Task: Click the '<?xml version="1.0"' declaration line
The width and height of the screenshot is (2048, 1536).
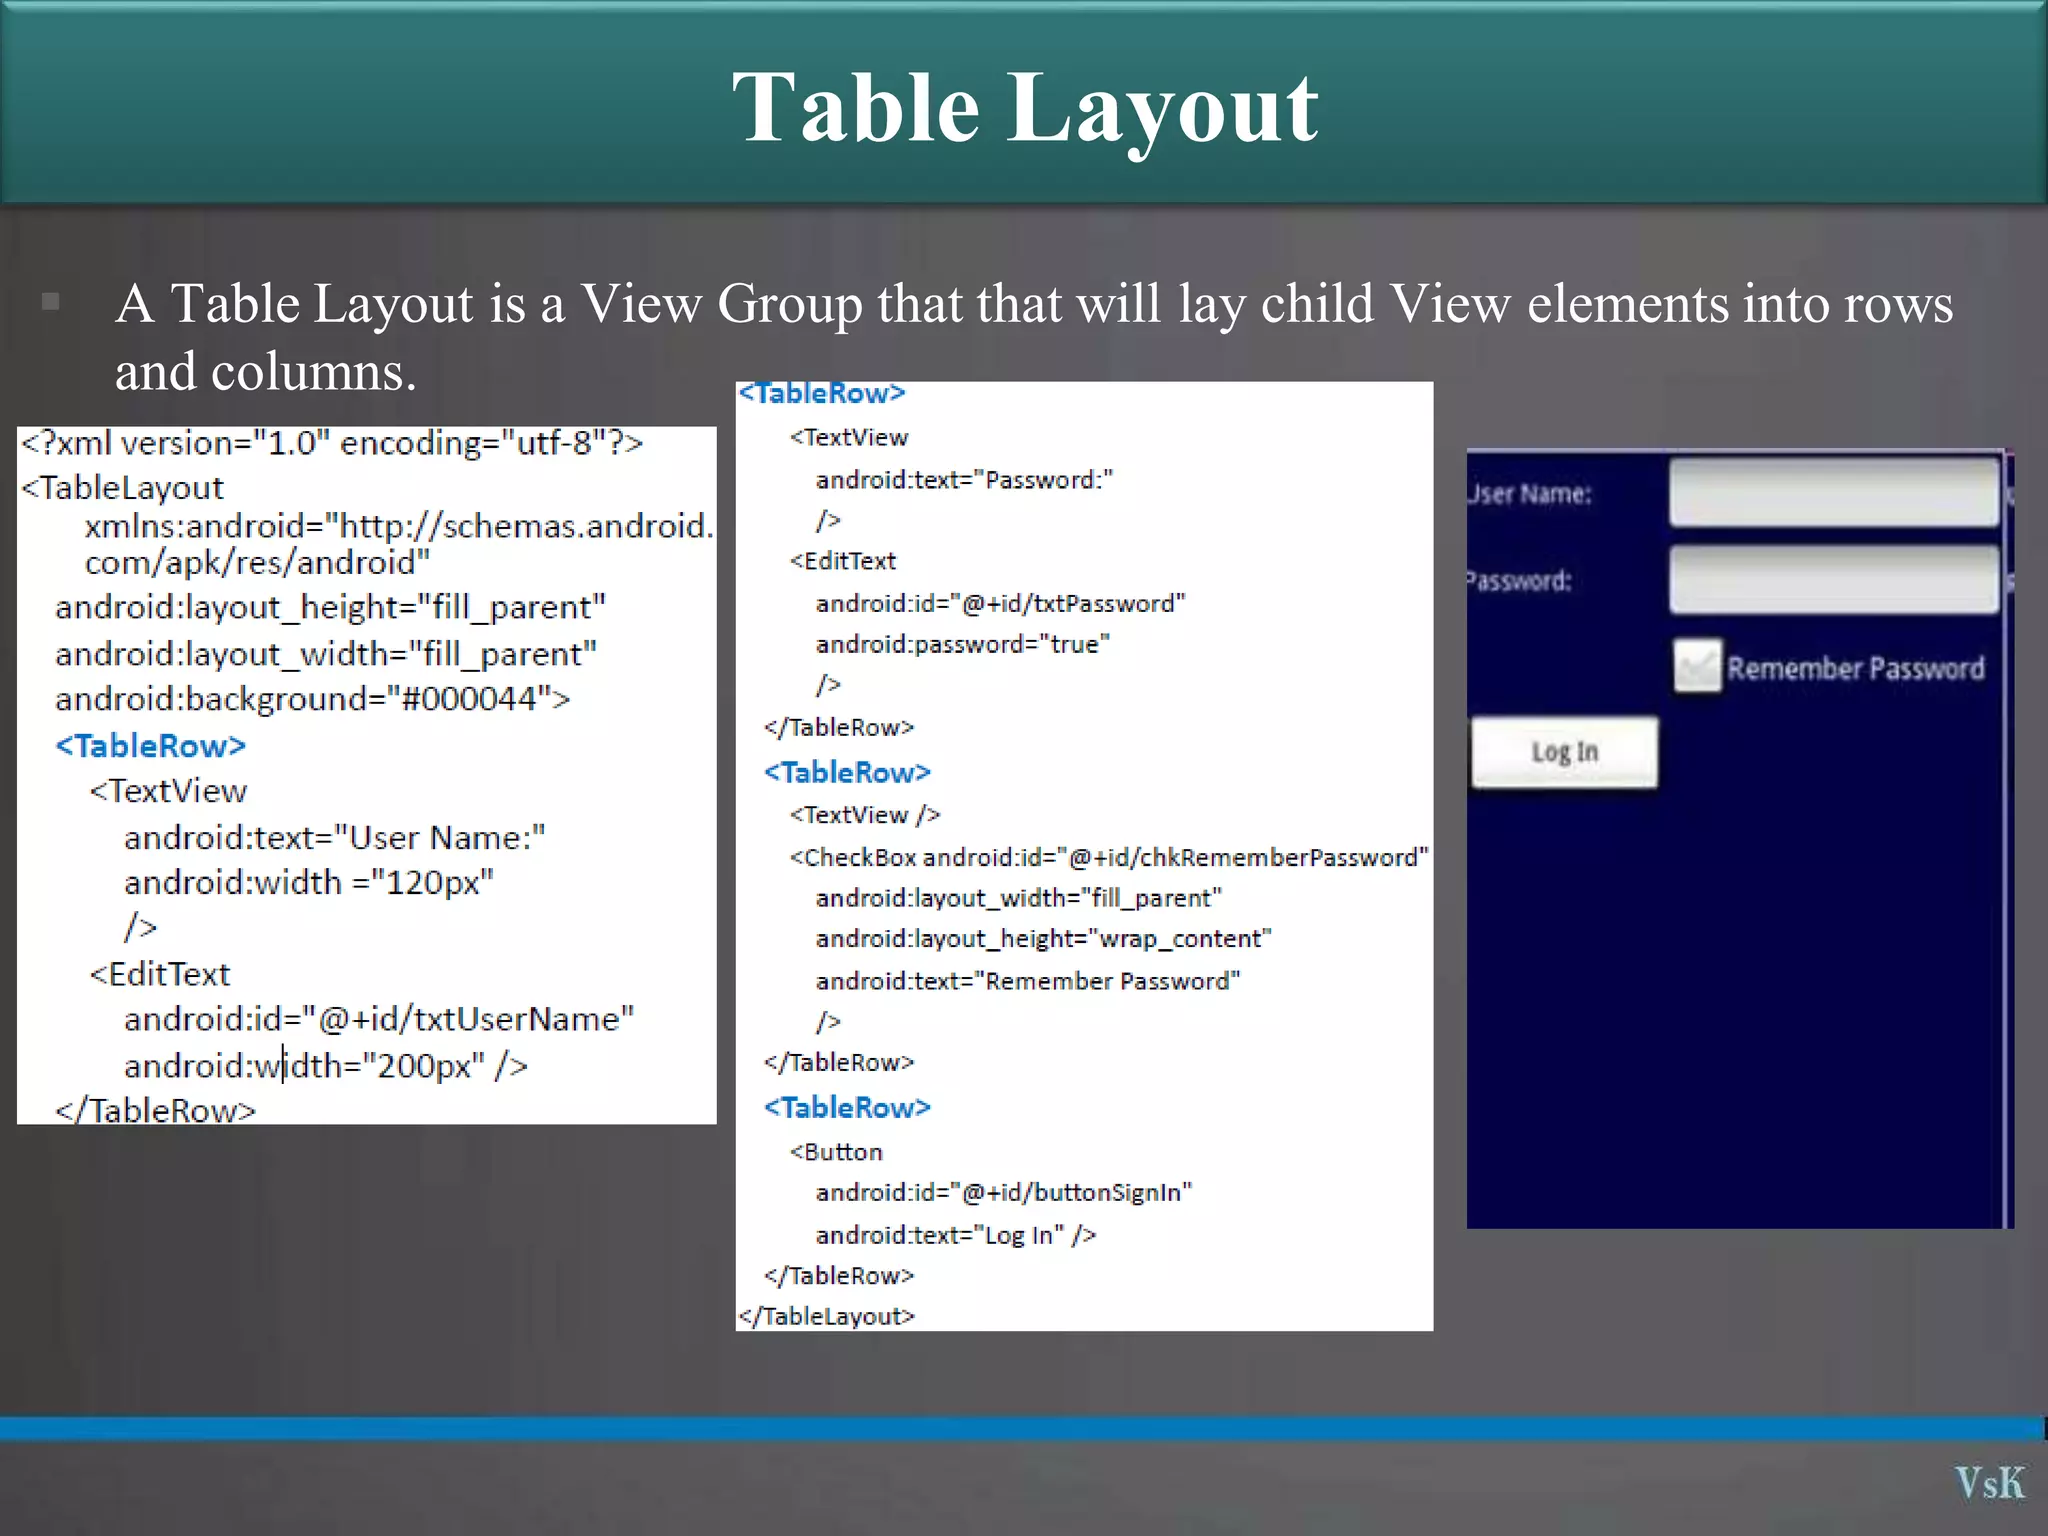Action: point(332,443)
